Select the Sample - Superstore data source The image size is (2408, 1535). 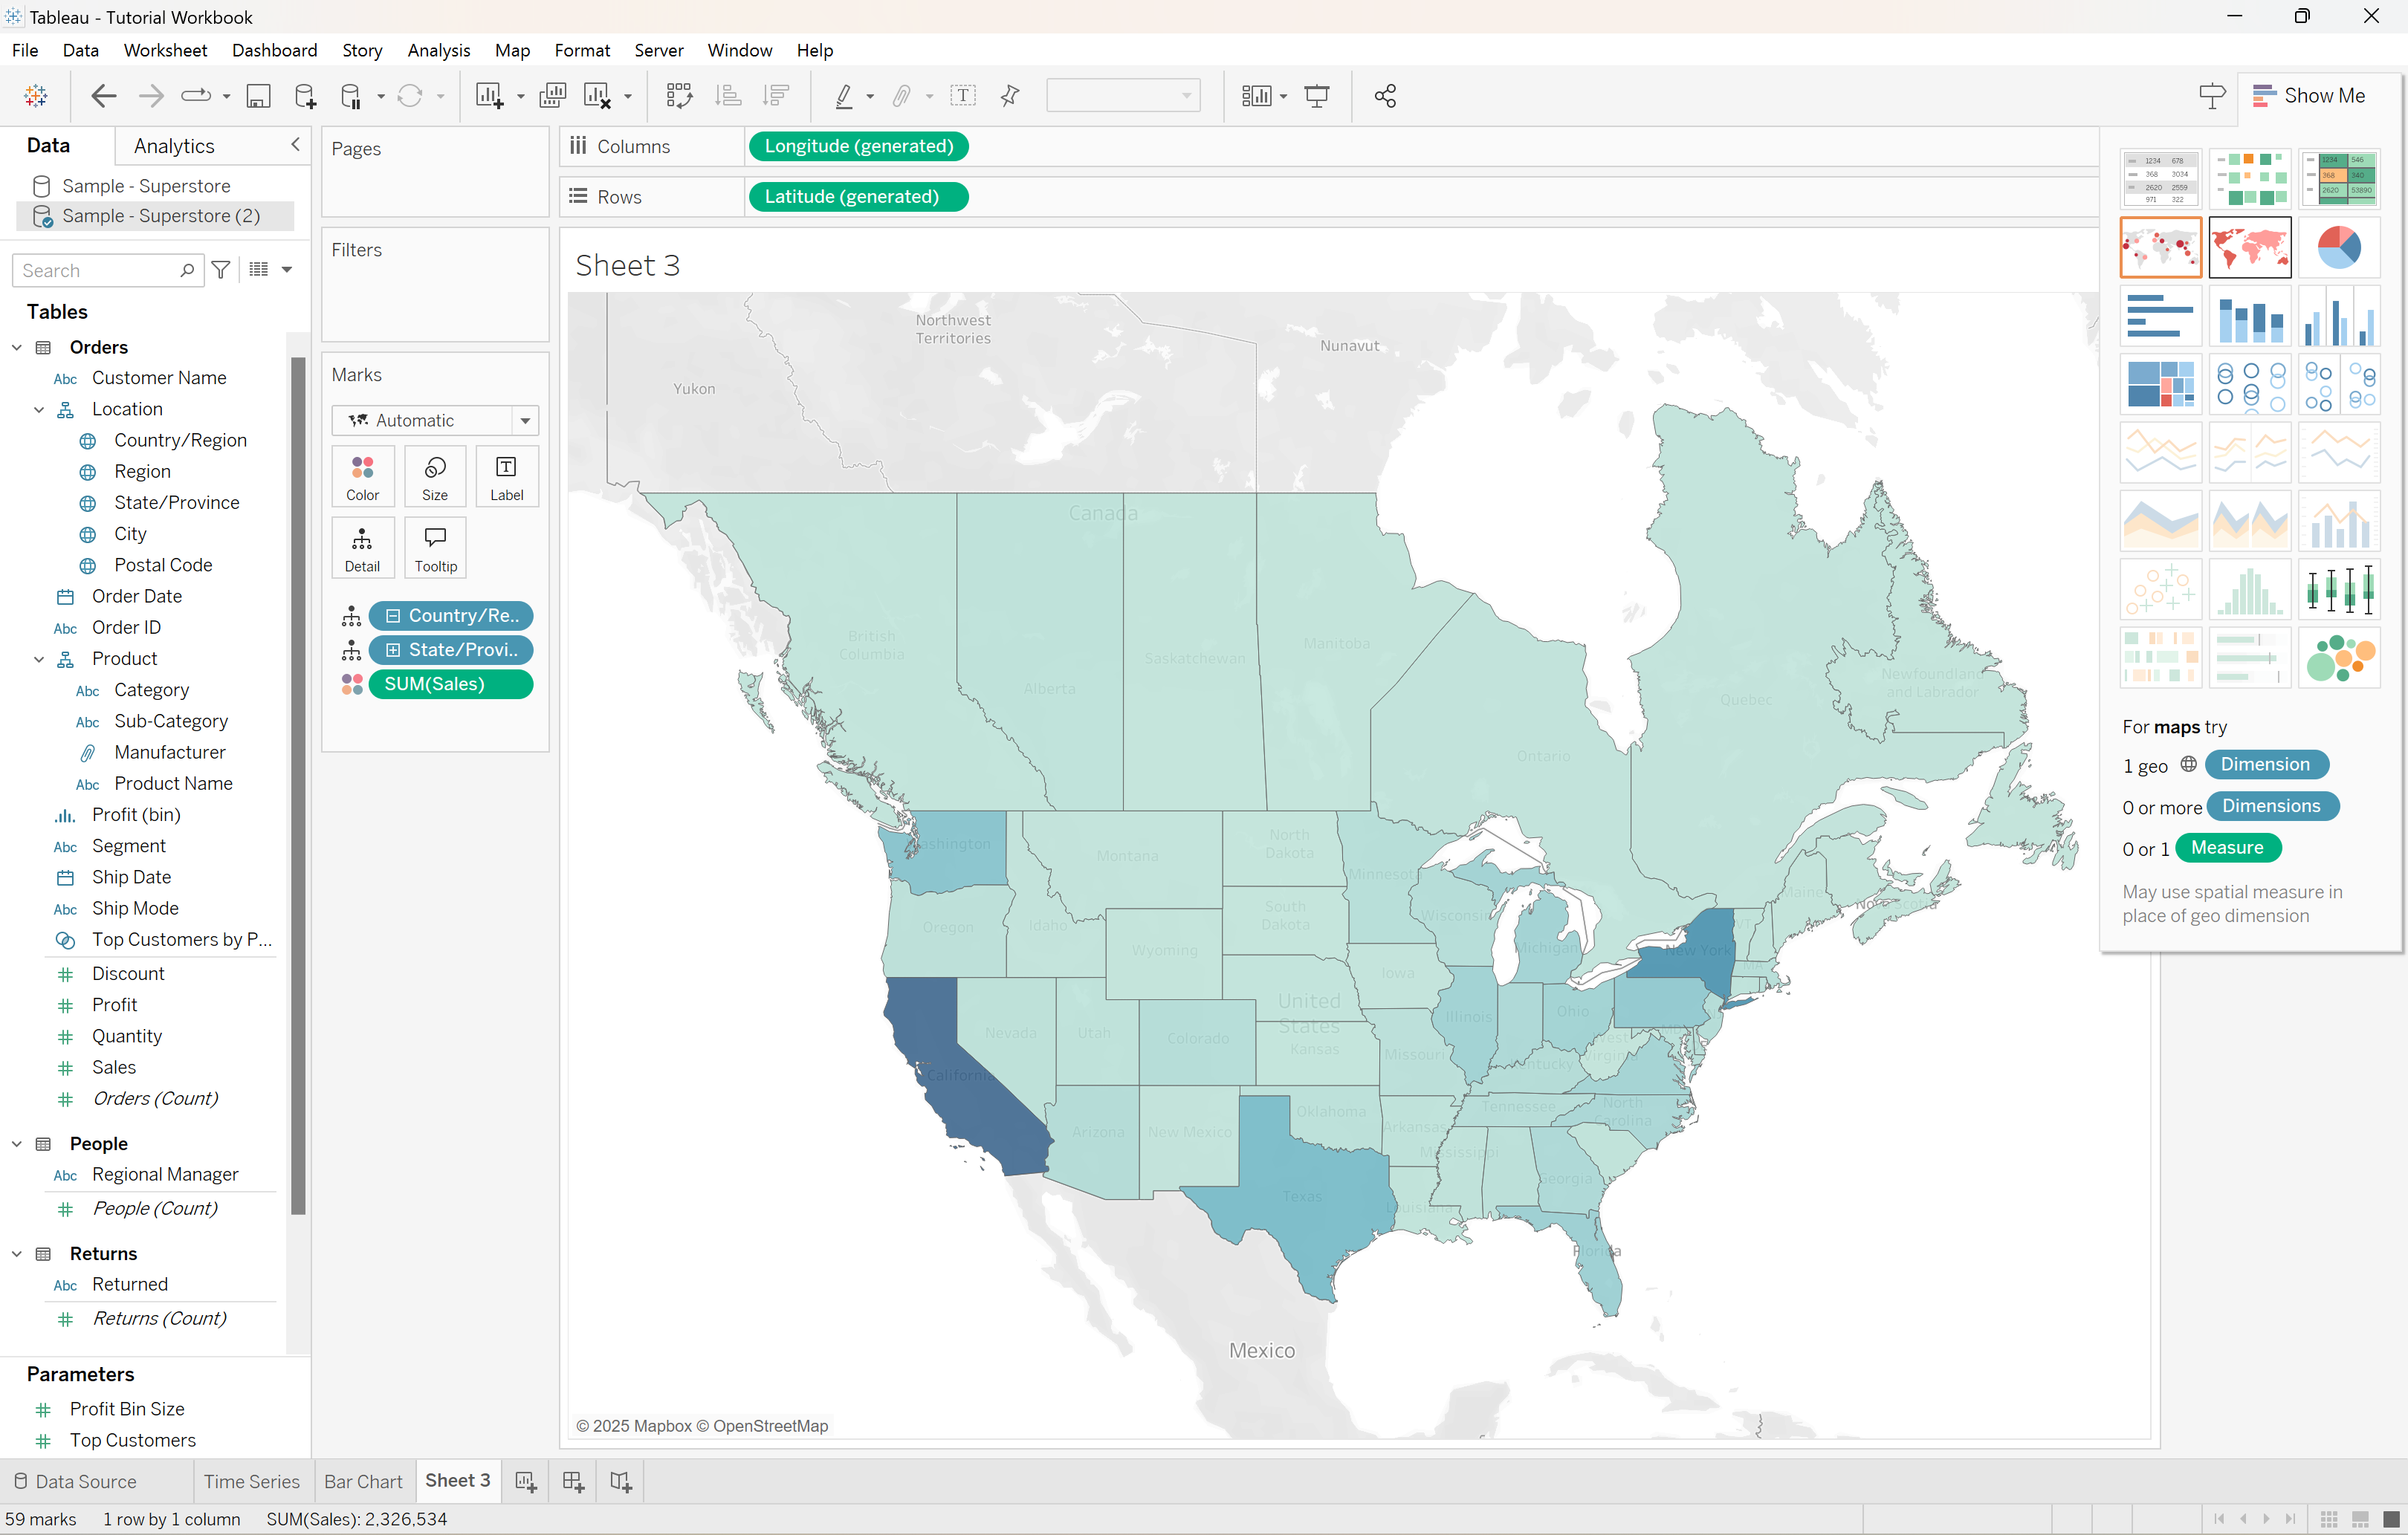(146, 186)
